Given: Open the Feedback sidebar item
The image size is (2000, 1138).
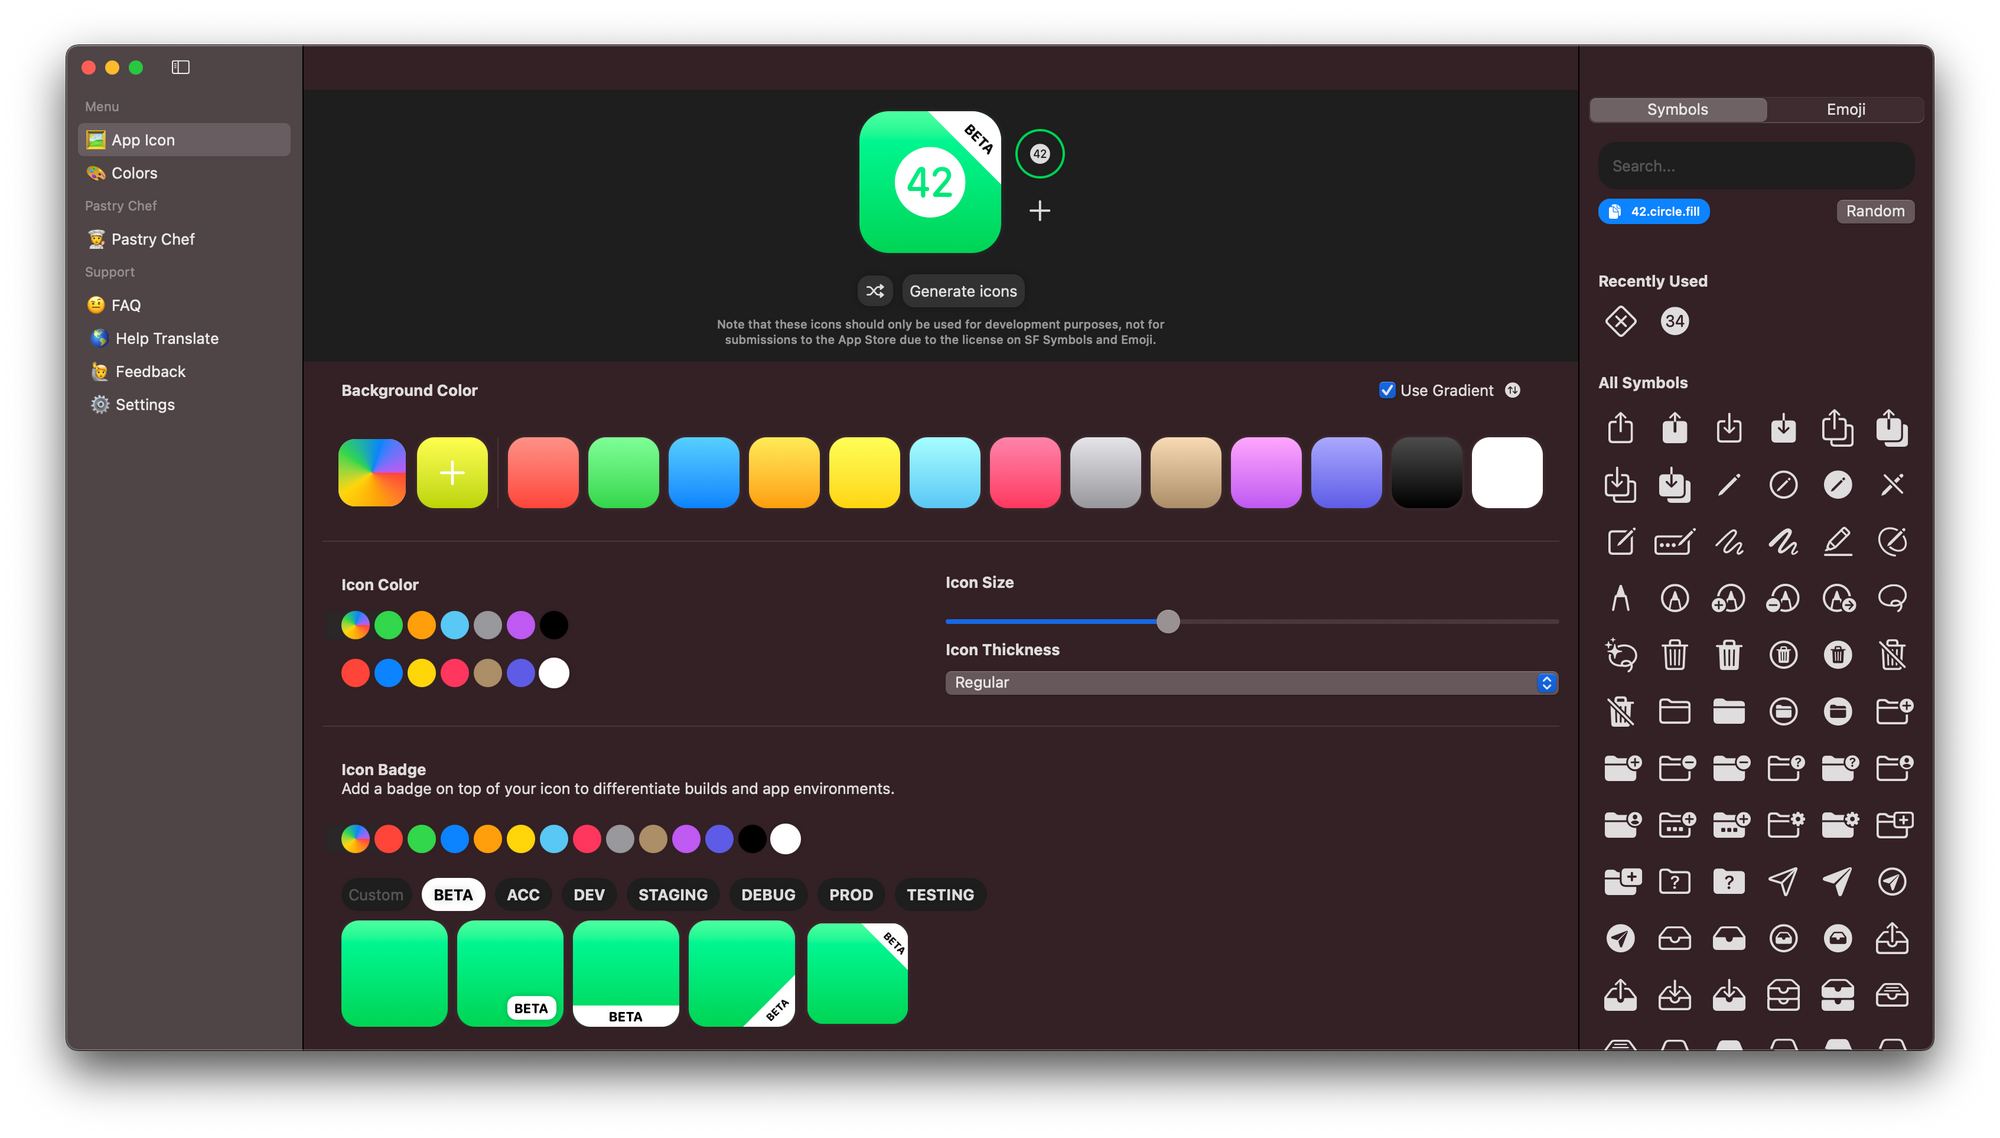Looking at the screenshot, I should [184, 371].
